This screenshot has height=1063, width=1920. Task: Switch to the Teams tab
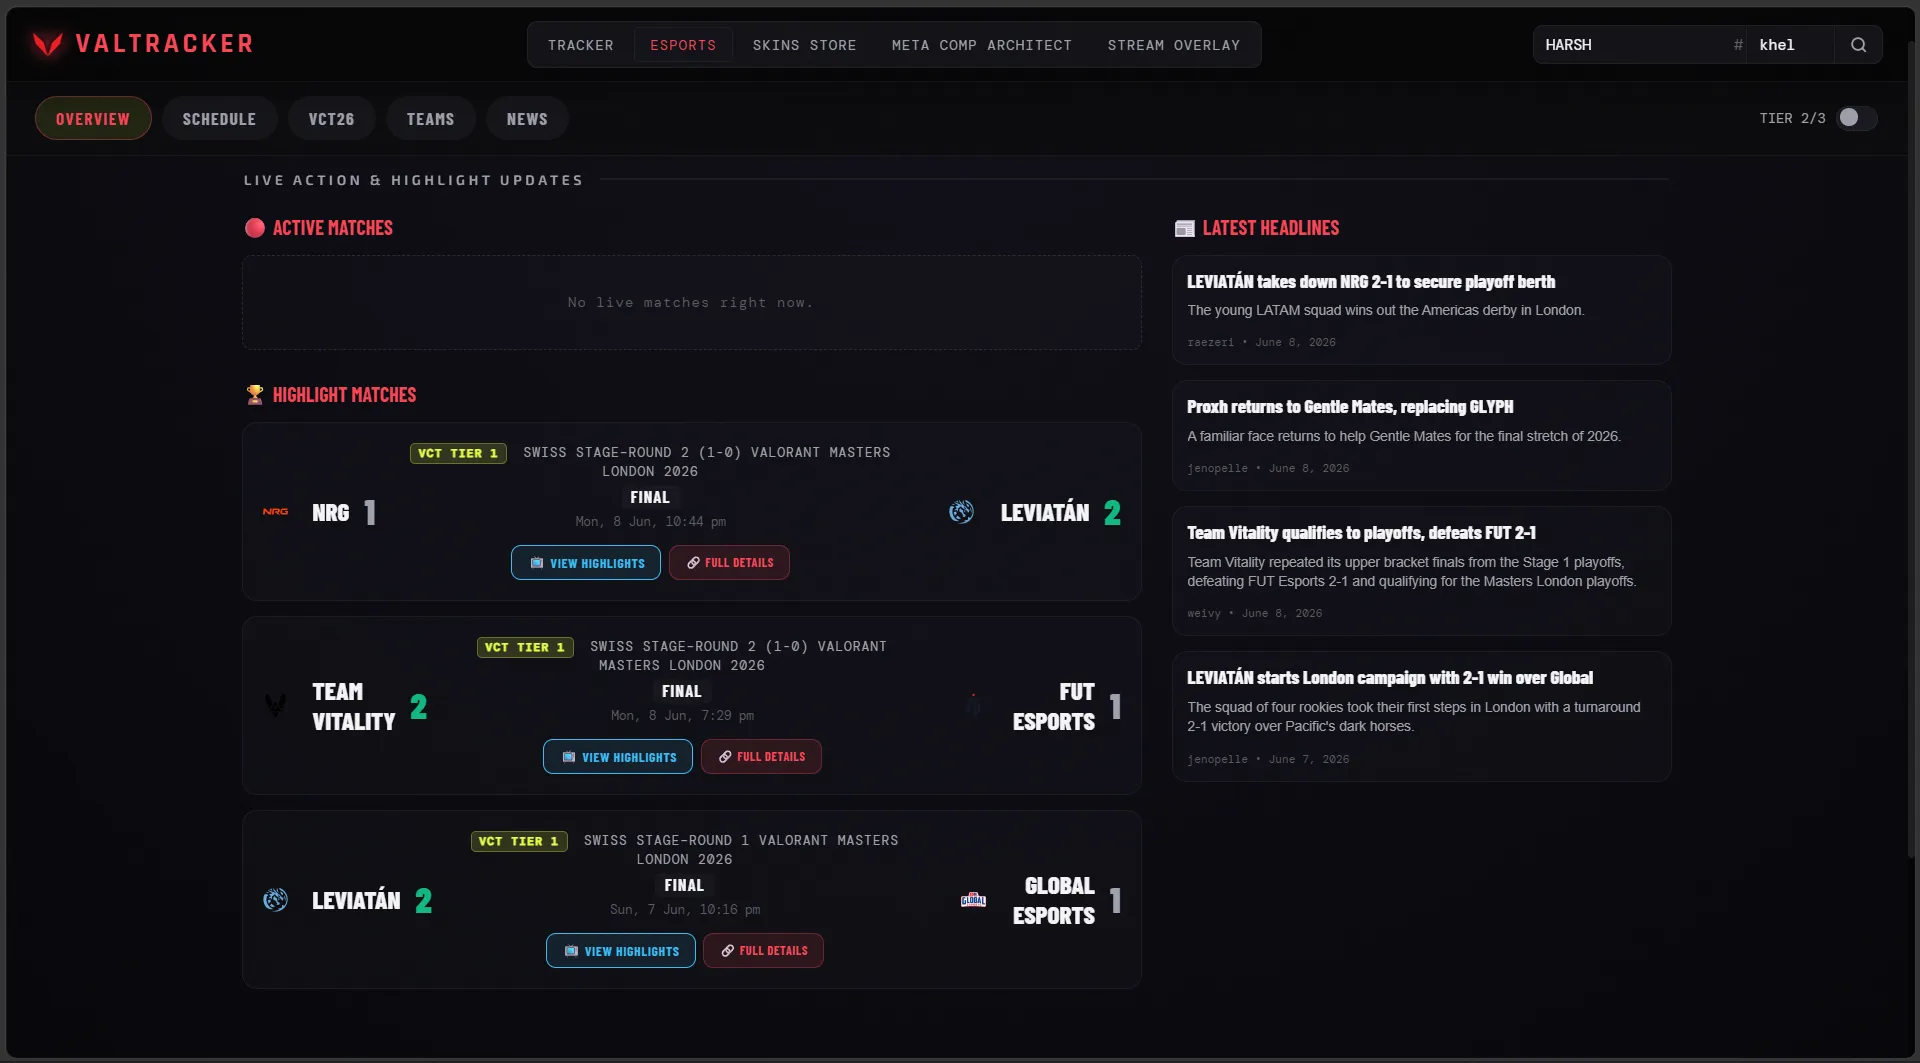[430, 118]
